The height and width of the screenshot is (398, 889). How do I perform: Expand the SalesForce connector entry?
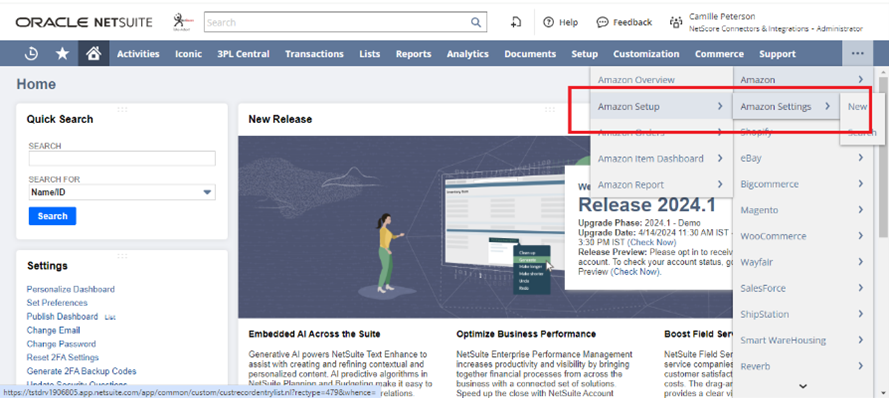(x=802, y=289)
